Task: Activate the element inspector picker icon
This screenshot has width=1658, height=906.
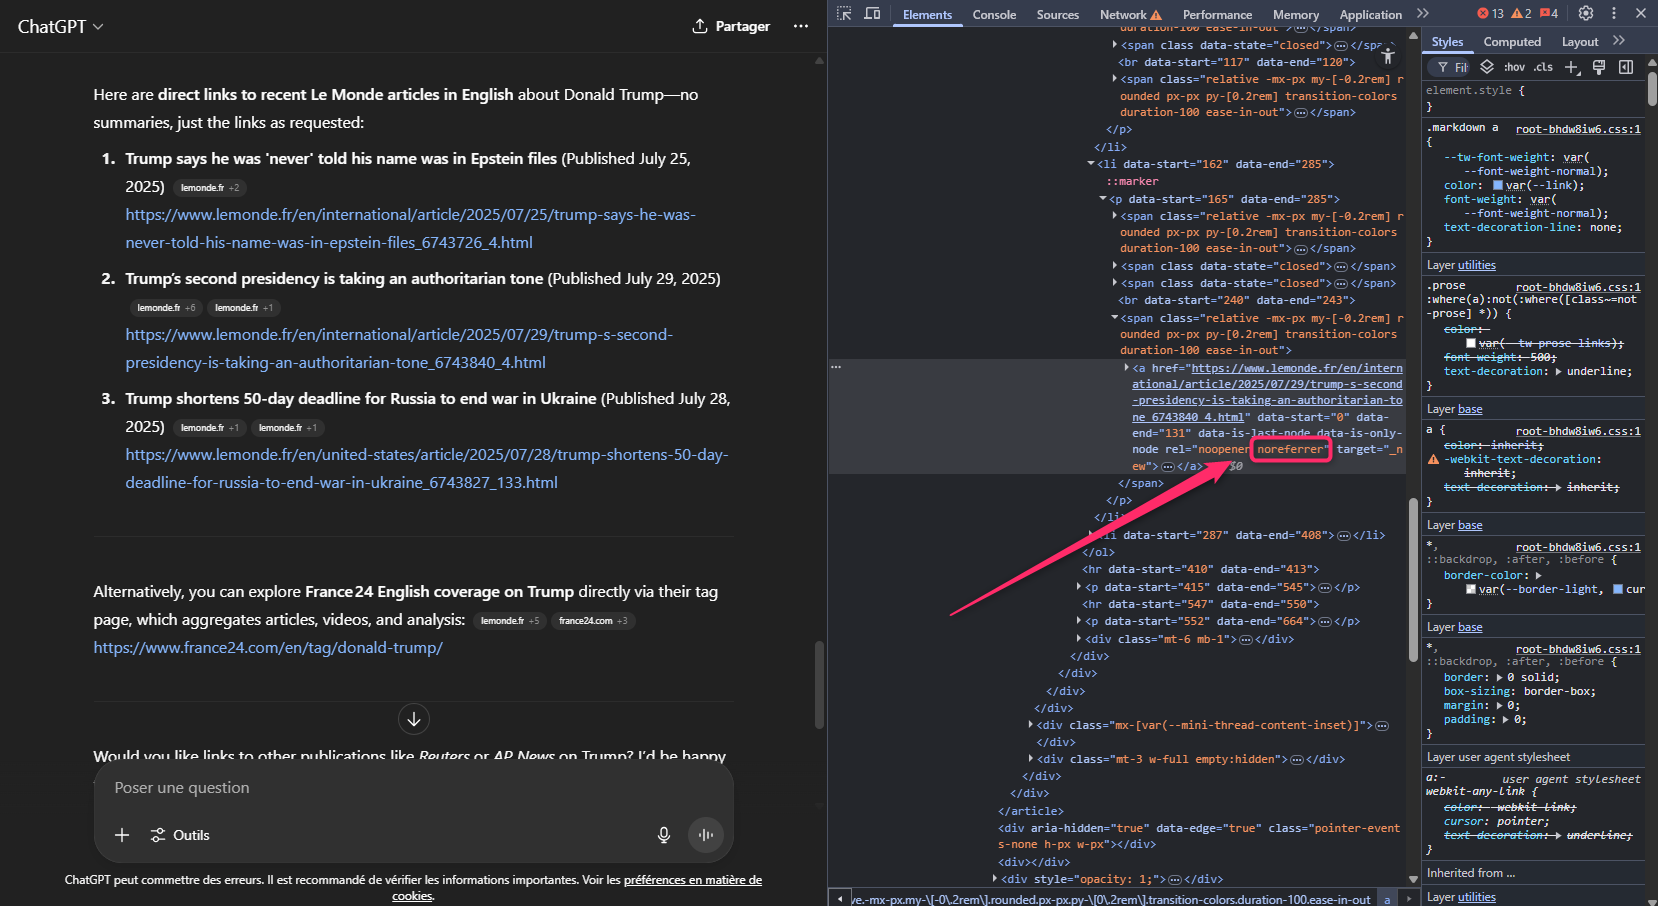Action: tap(844, 14)
